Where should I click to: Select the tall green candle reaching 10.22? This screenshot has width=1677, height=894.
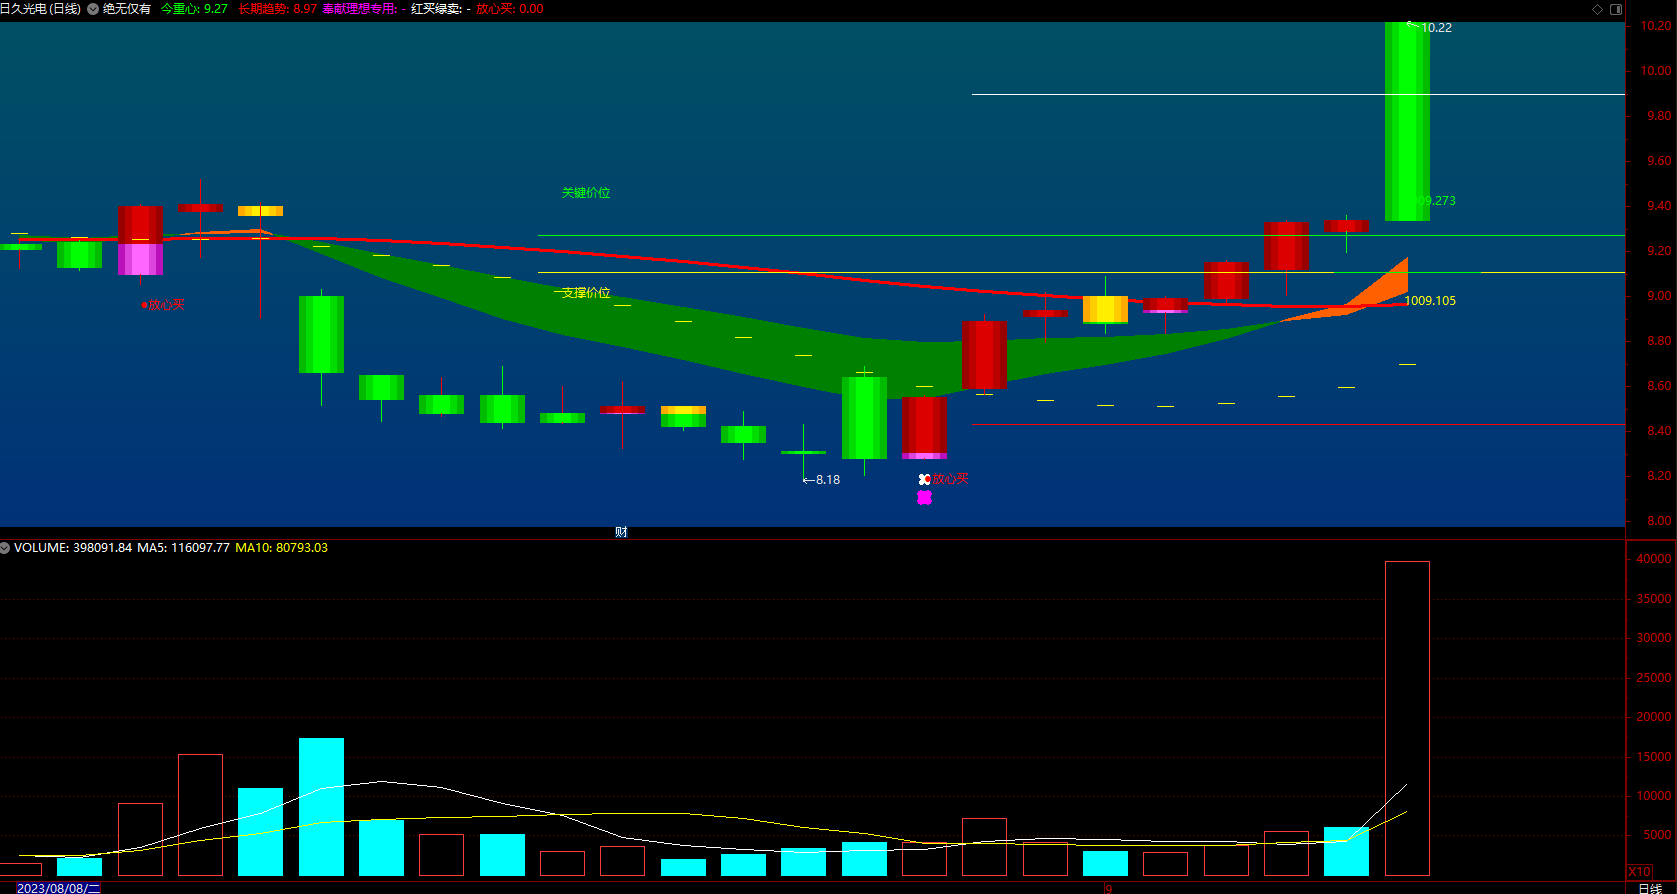pyautogui.click(x=1407, y=121)
